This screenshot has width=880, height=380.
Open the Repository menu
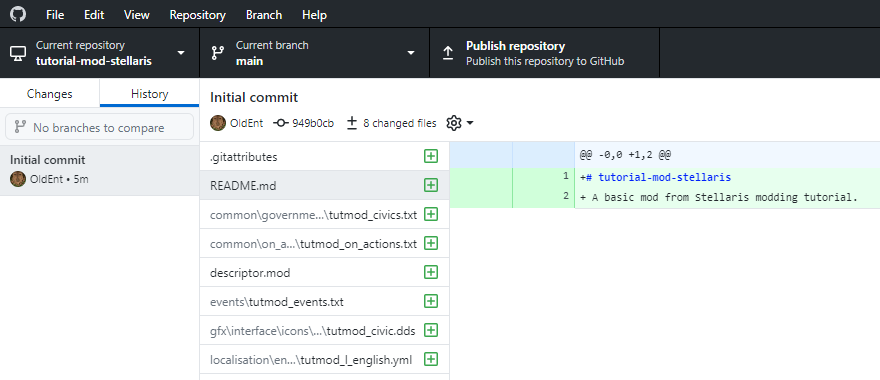click(x=198, y=15)
